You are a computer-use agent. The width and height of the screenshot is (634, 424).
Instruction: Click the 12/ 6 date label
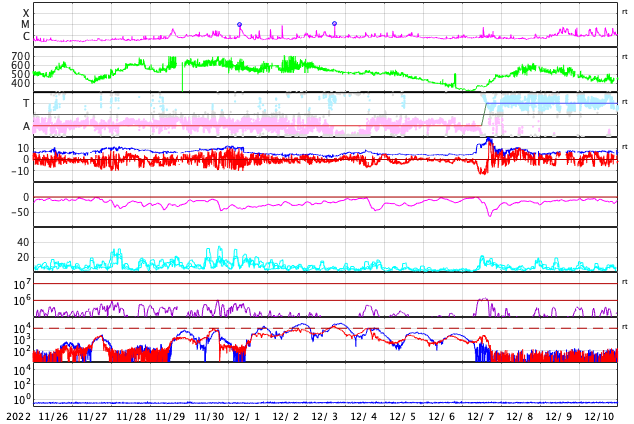(442, 416)
